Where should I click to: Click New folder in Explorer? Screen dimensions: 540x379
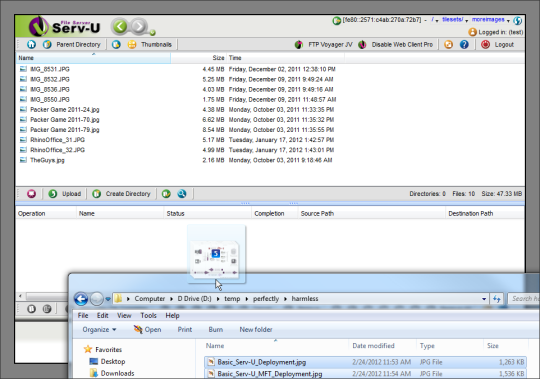click(x=256, y=330)
